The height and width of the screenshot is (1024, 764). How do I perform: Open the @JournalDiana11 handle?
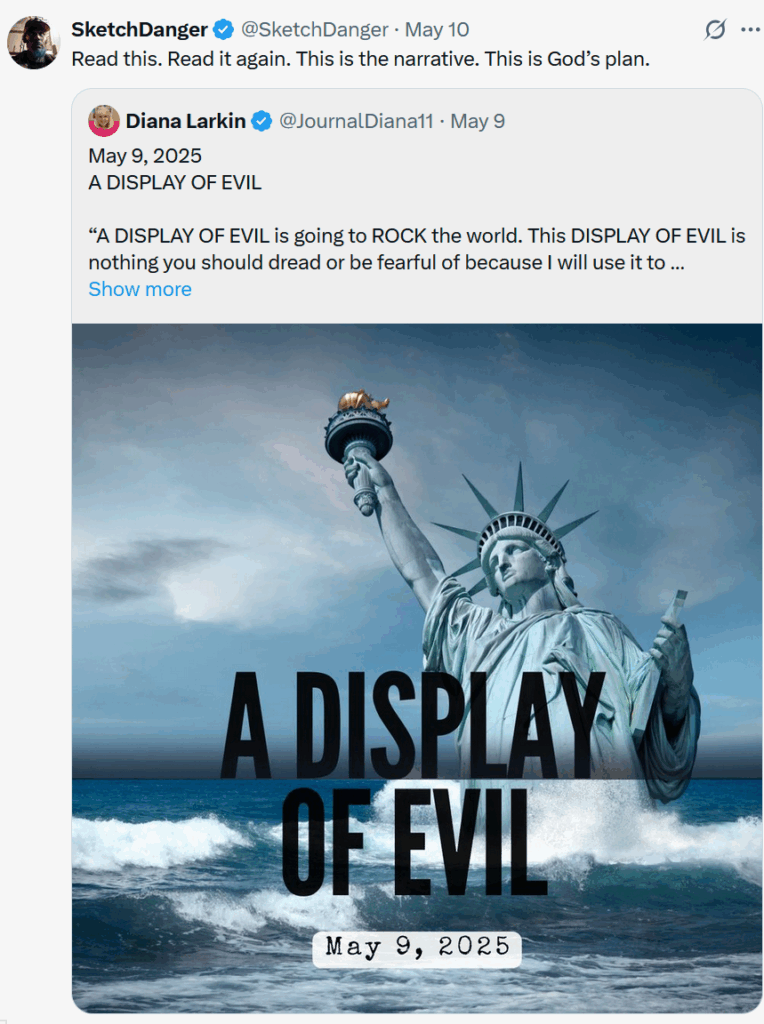[357, 121]
